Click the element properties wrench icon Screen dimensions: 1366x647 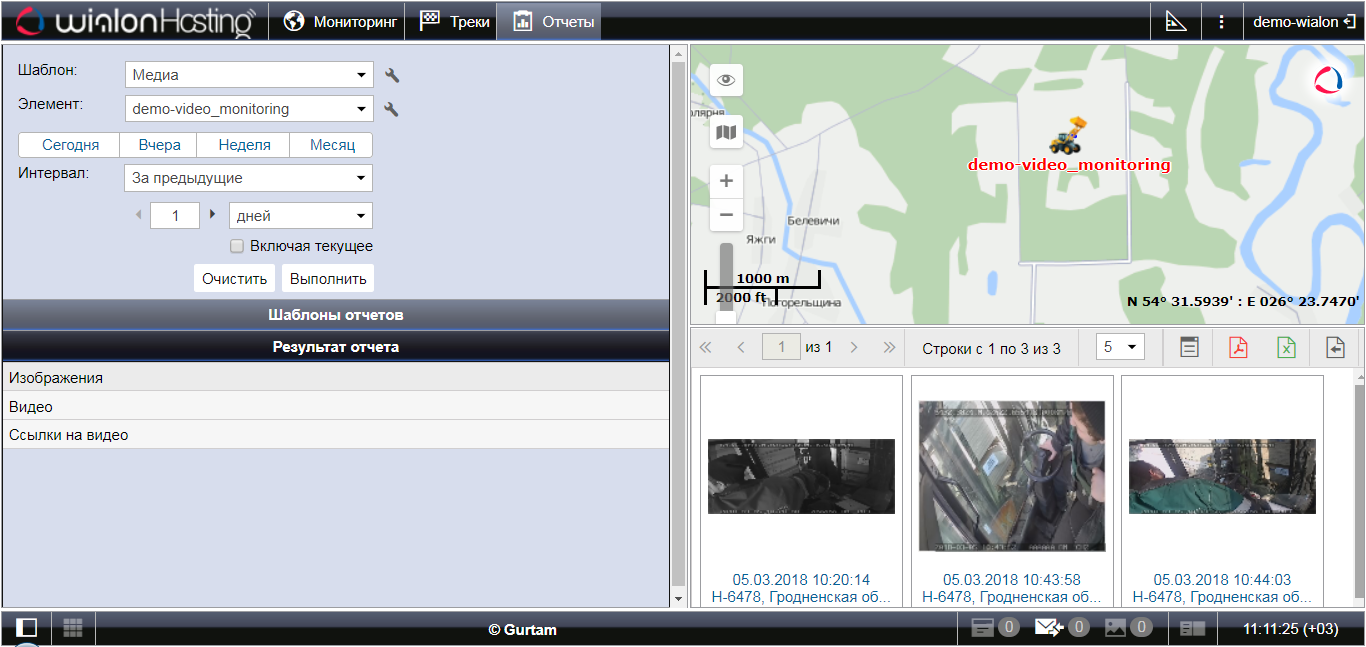(392, 109)
